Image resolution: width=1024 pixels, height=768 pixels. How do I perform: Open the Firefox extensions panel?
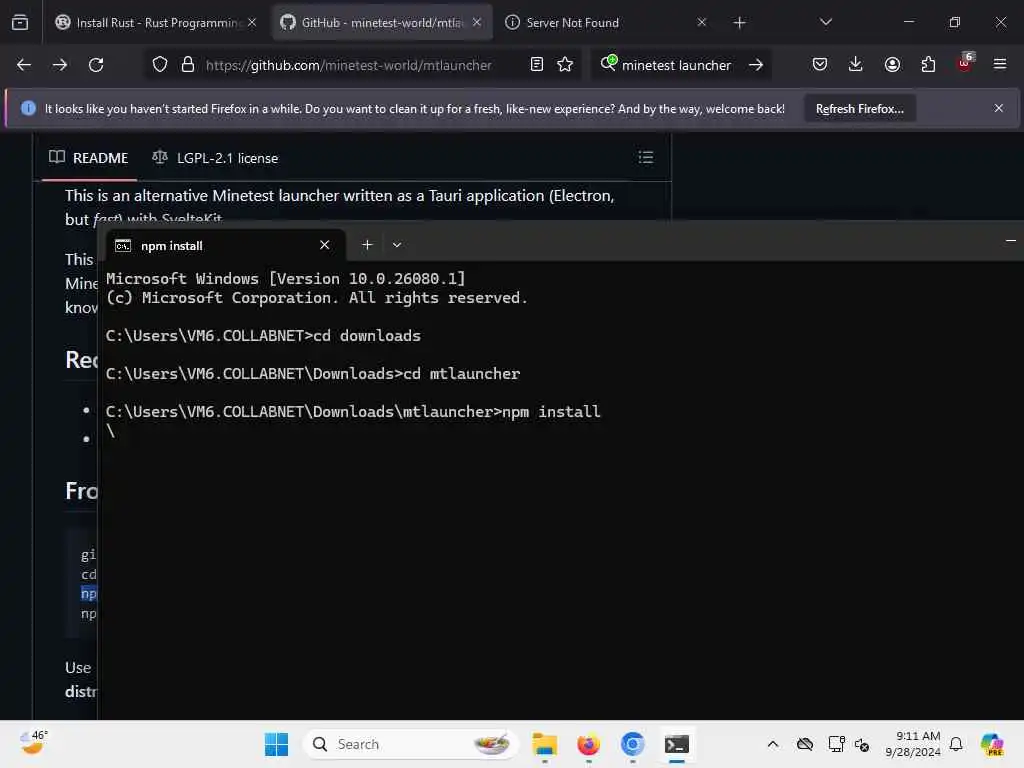coord(928,65)
